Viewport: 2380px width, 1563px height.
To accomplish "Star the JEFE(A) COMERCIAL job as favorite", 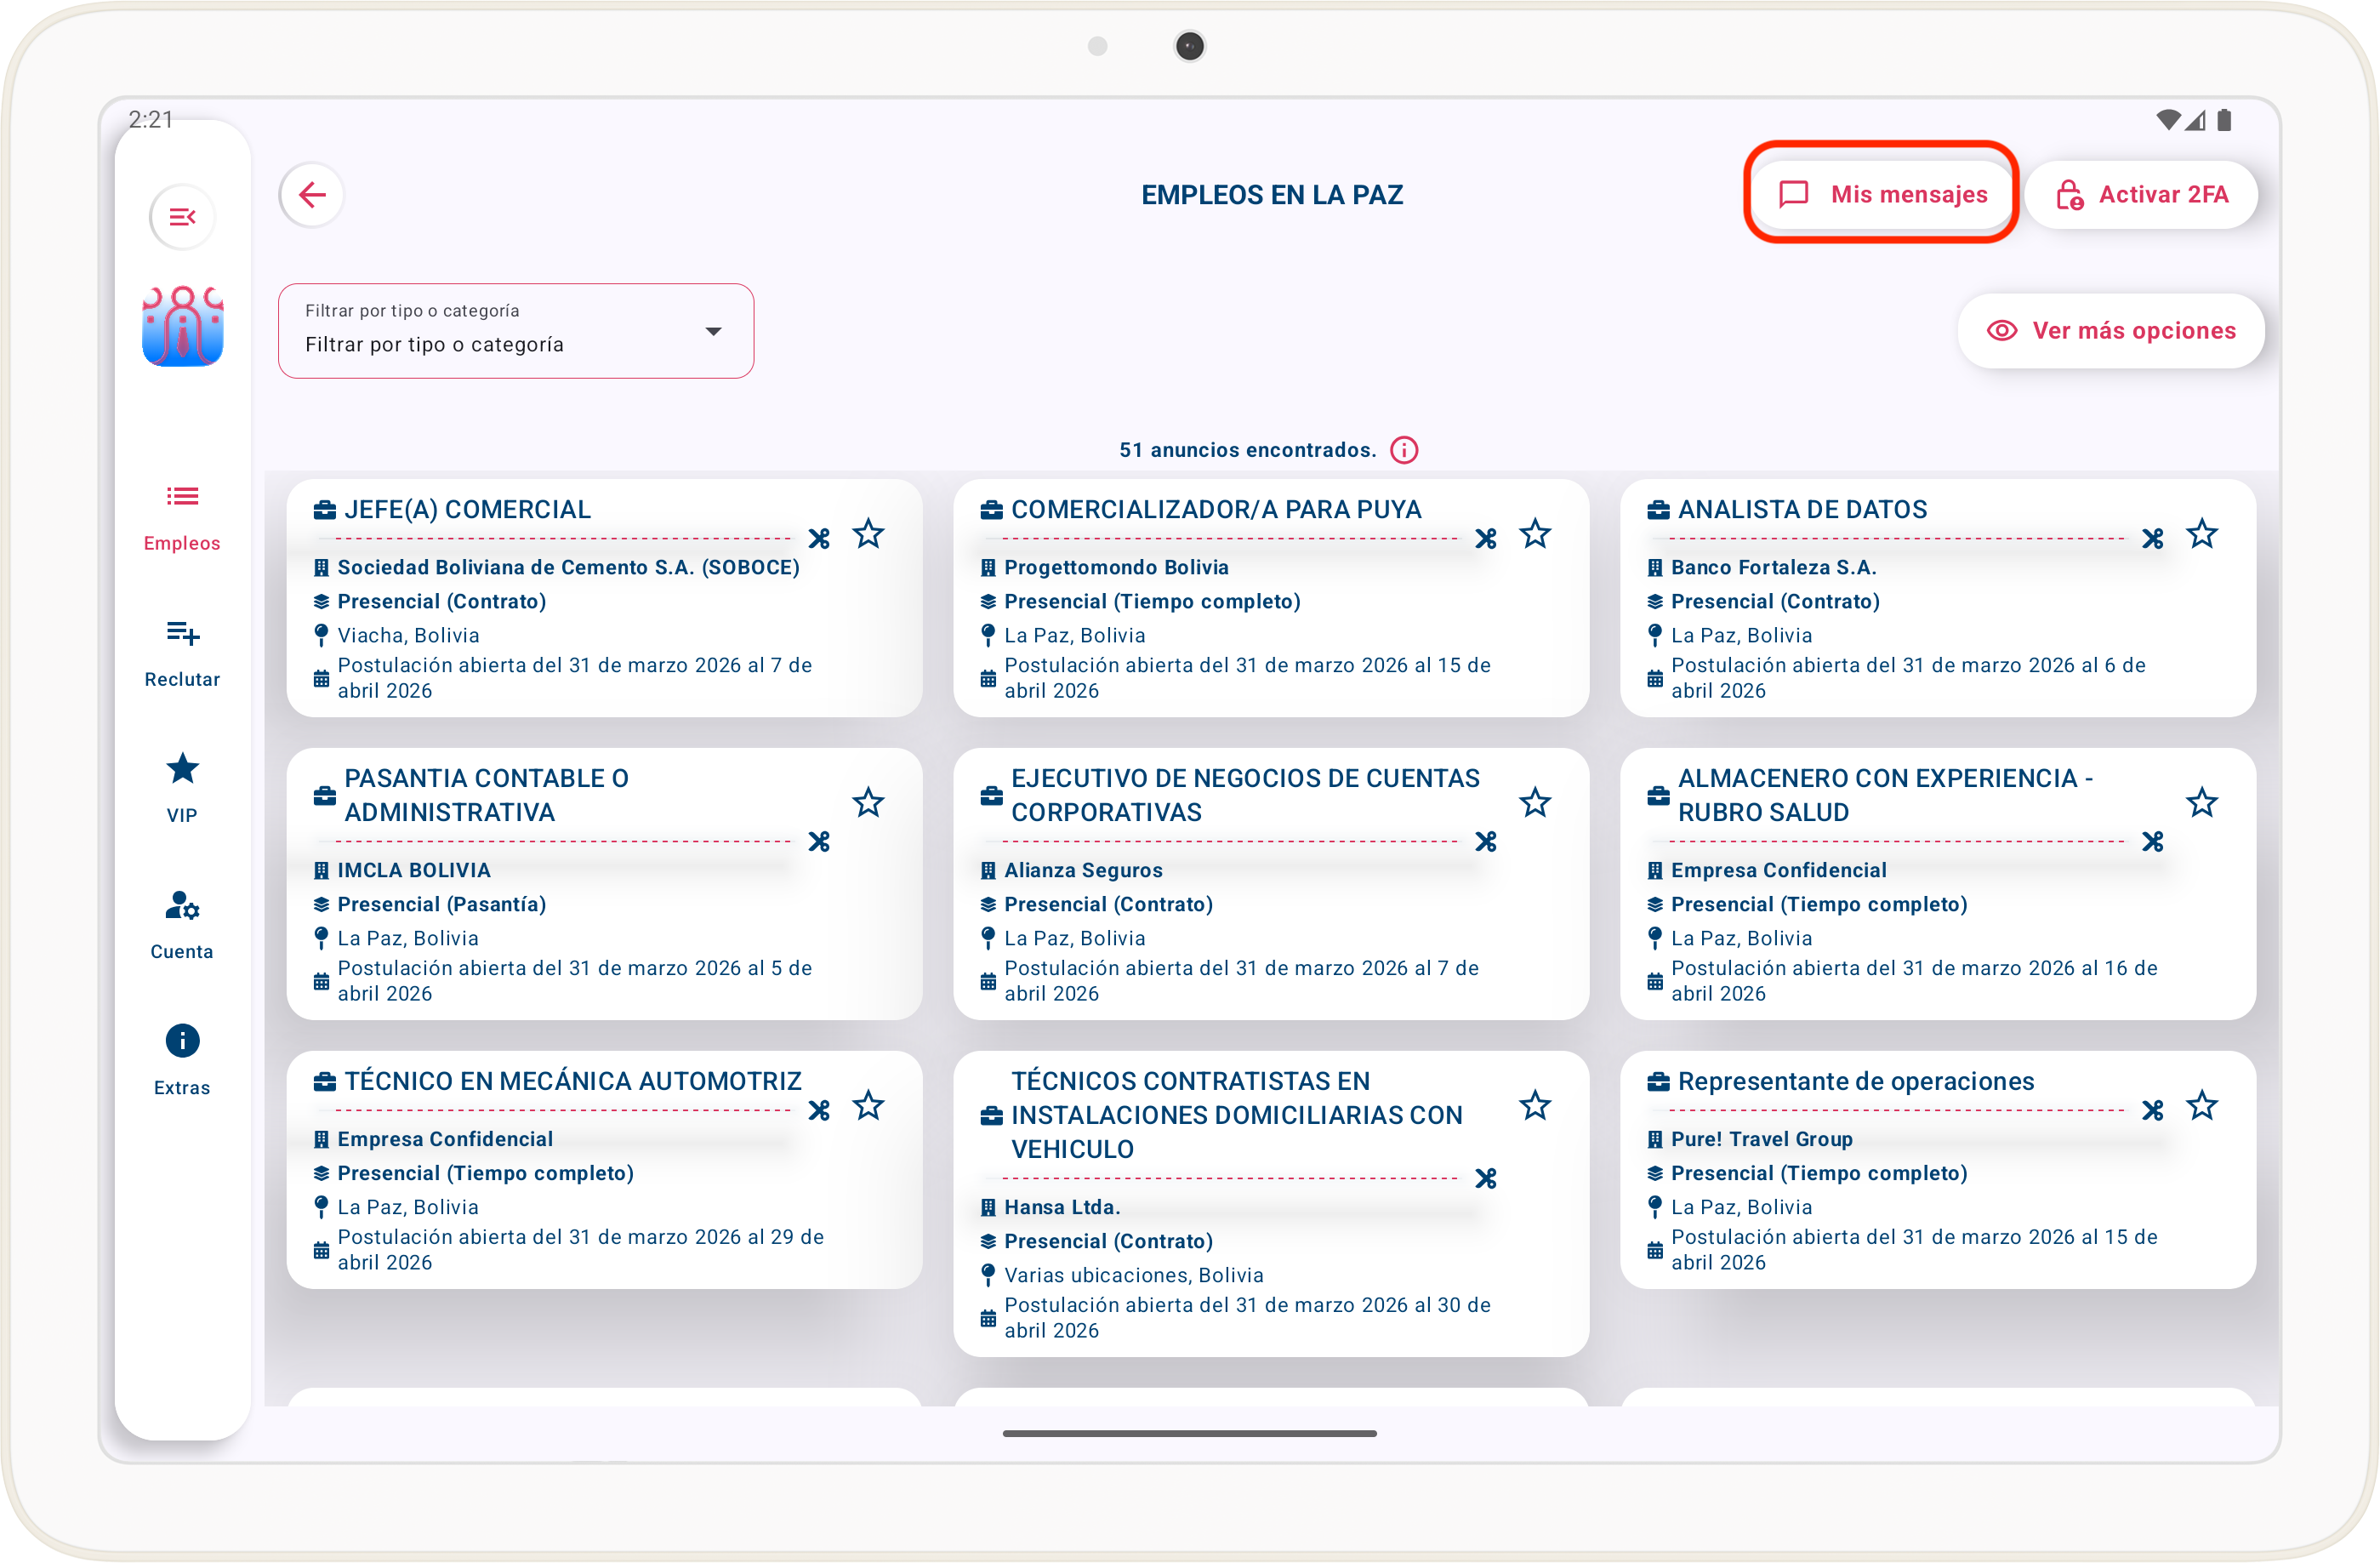I will 868,534.
